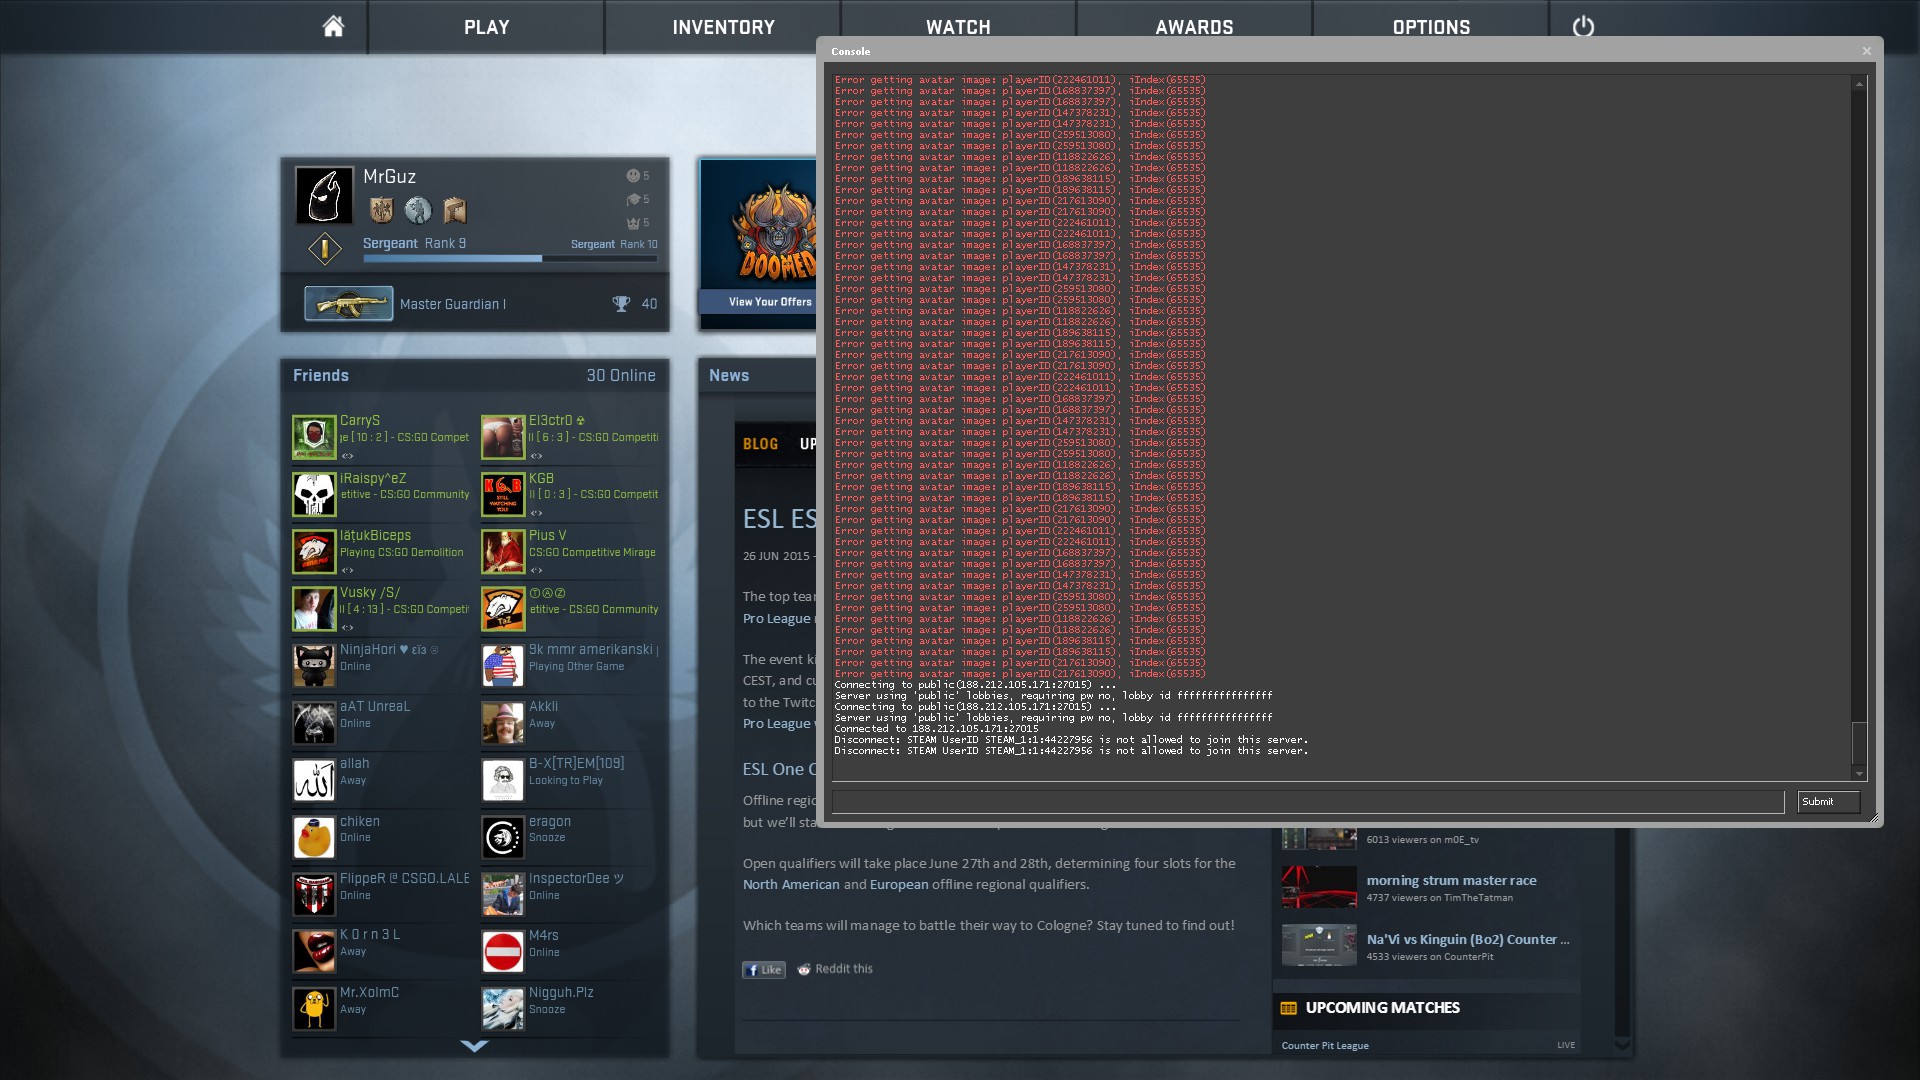
Task: Click the AK-47 Master Guardian rank badge
Action: [348, 304]
